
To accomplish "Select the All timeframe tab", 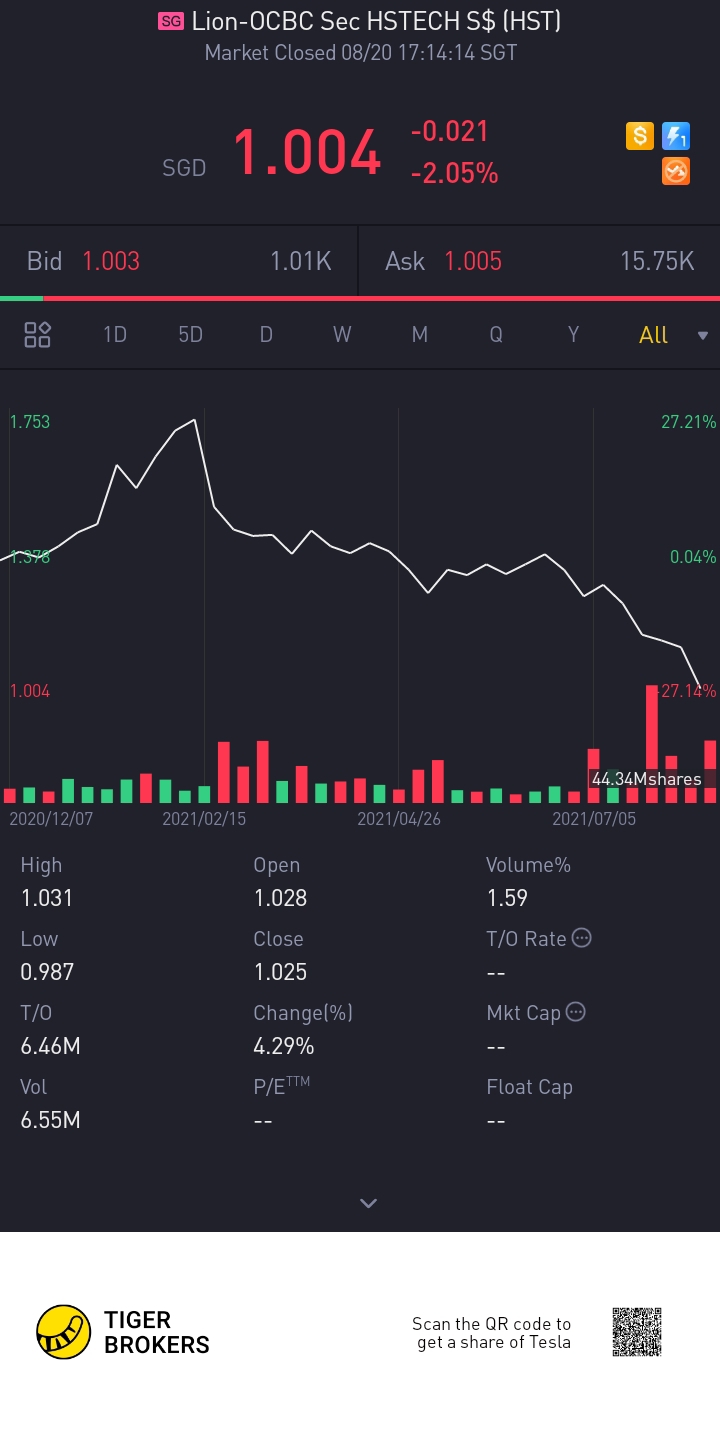I will [653, 335].
